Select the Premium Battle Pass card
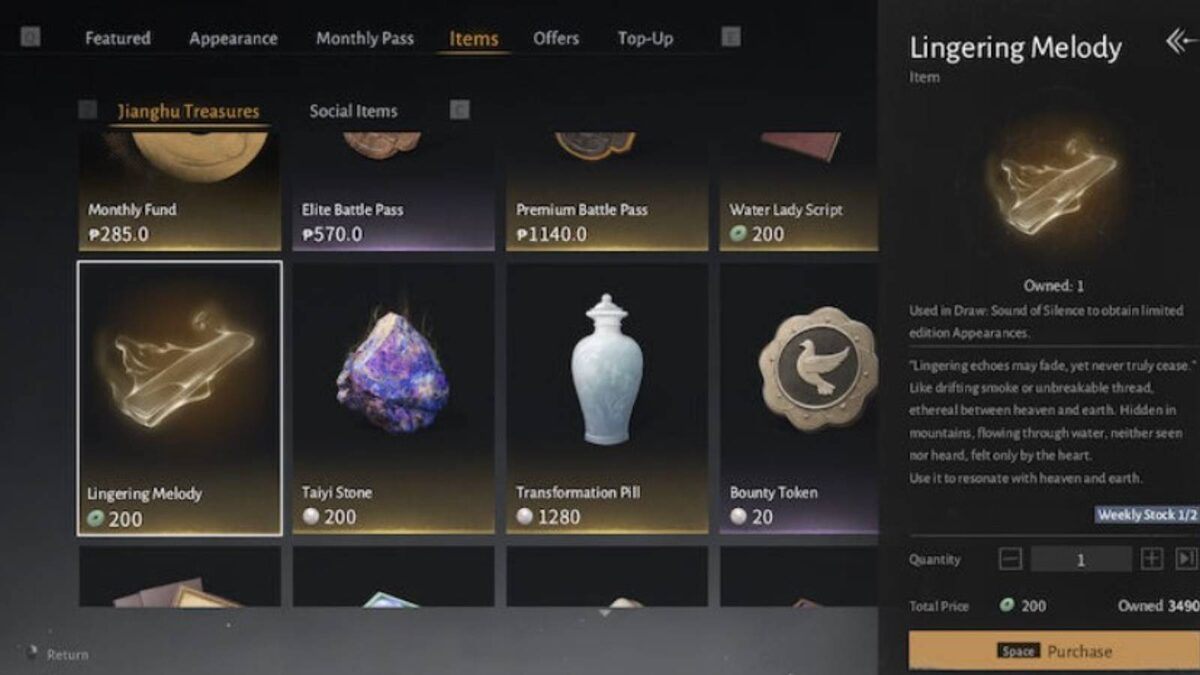The image size is (1200, 675). tap(607, 191)
